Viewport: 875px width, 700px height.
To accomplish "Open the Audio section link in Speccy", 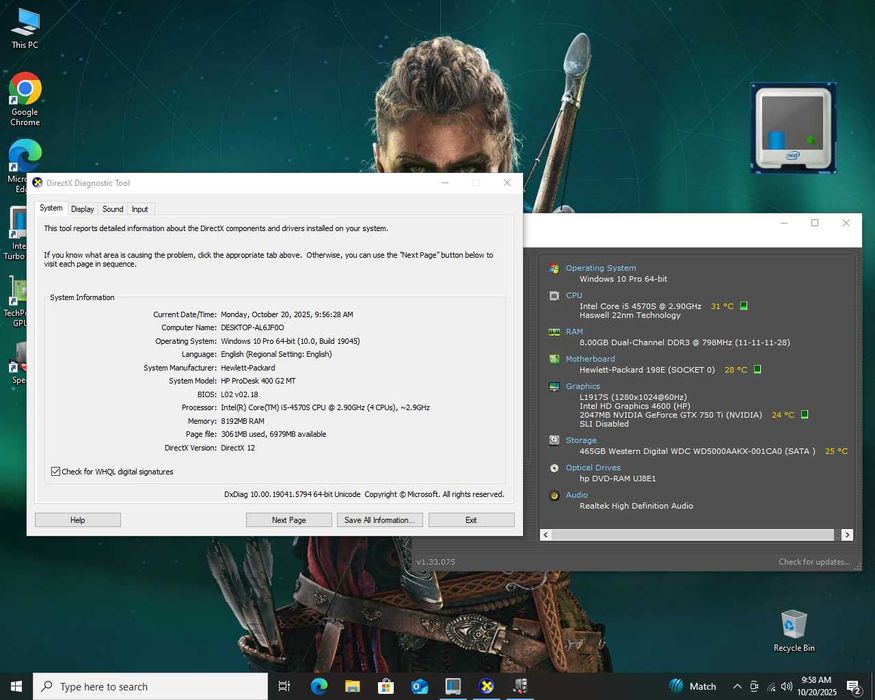I will point(576,495).
